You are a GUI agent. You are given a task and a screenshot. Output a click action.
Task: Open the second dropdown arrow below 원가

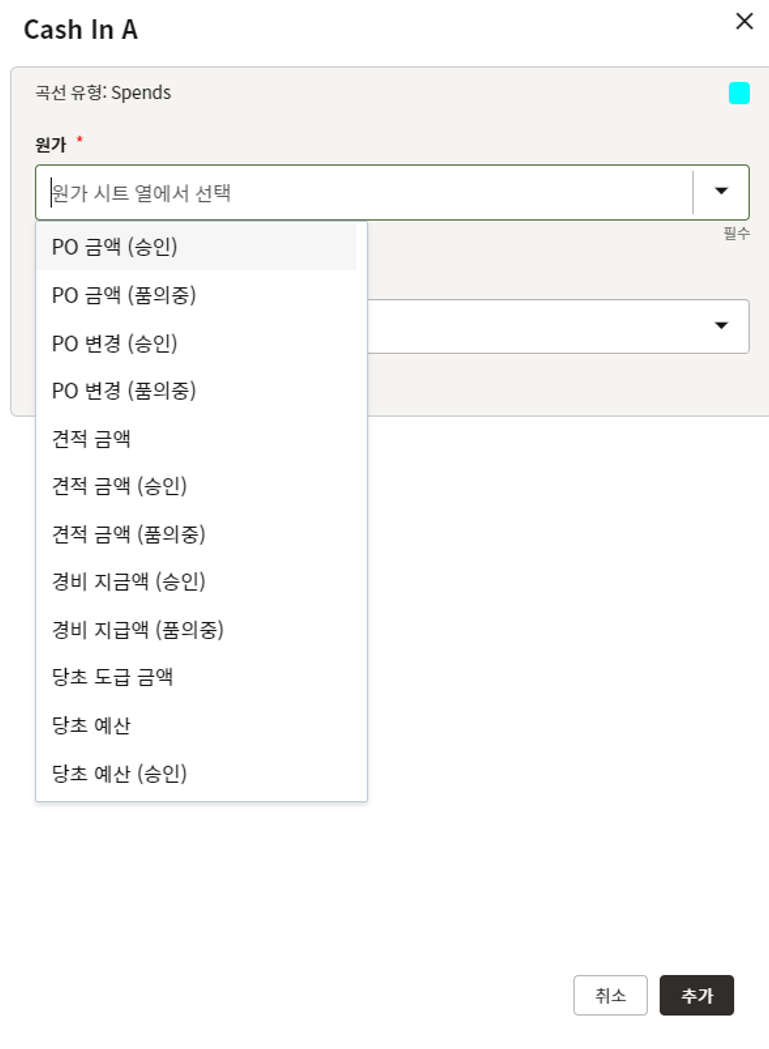point(721,325)
